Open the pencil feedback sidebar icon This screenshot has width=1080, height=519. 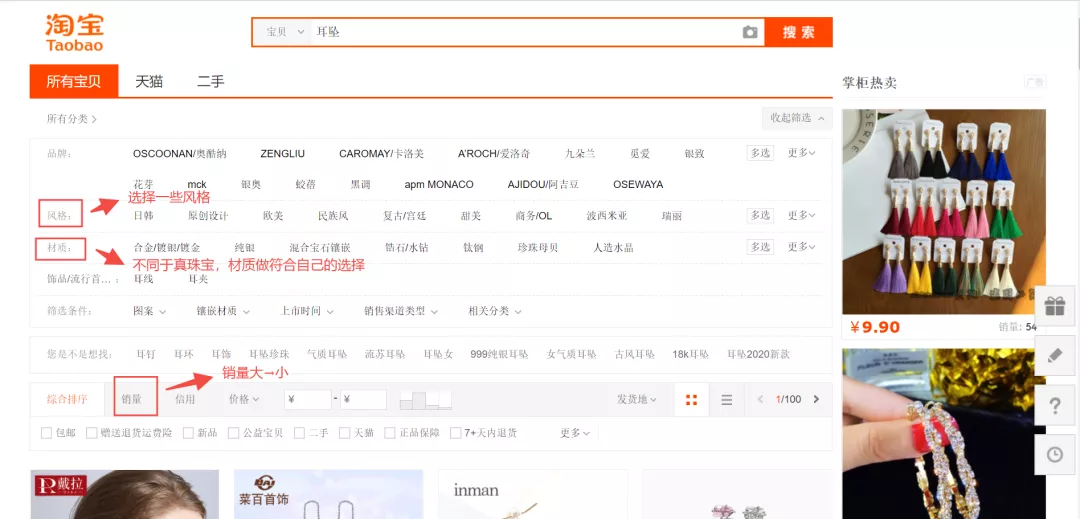click(1055, 355)
